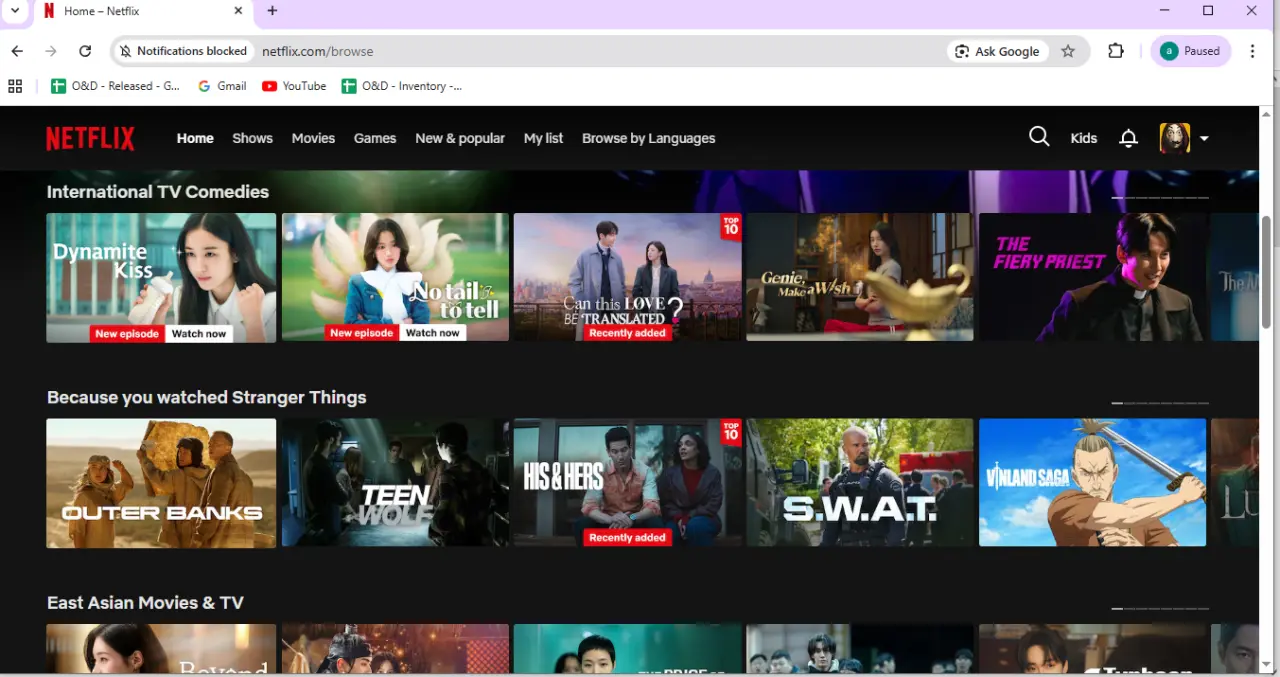Open the His & Hers thumbnail

pos(627,483)
